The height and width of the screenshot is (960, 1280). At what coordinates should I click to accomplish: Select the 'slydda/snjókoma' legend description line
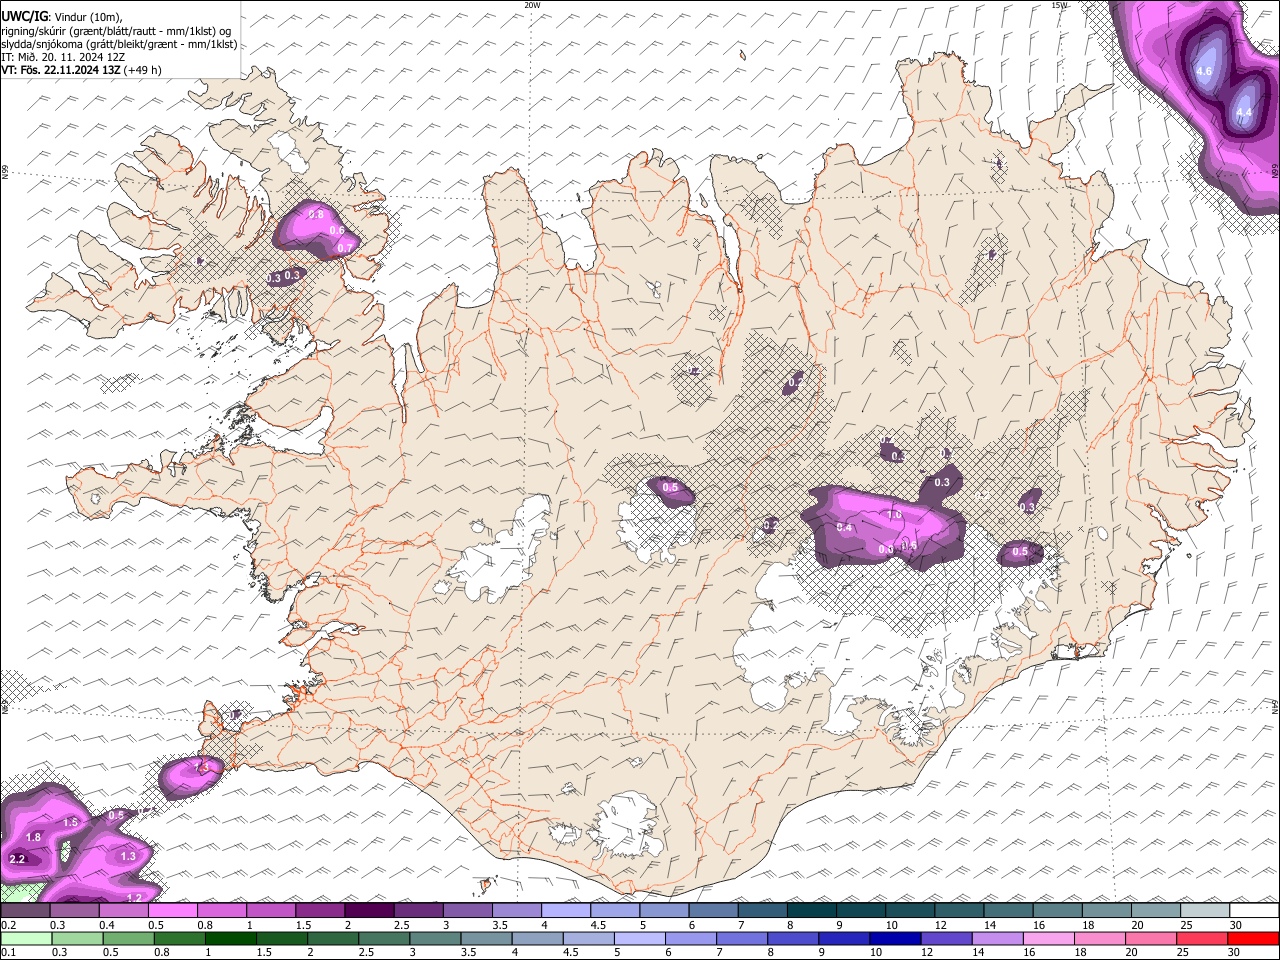coord(119,44)
